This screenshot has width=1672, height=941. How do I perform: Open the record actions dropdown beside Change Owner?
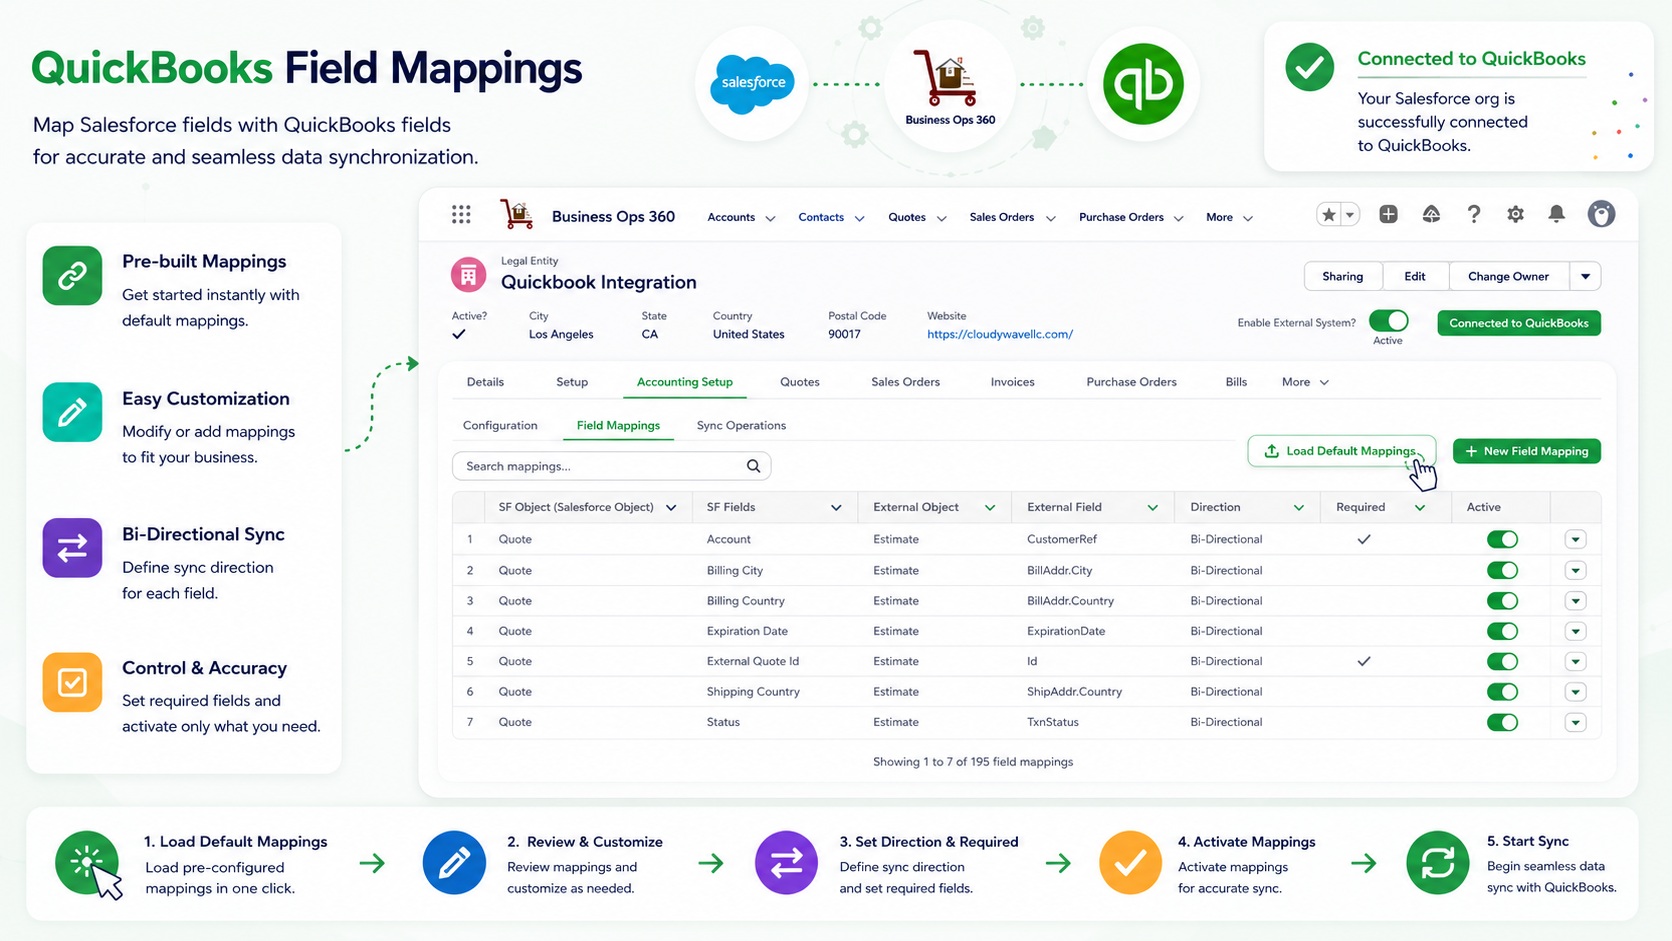[x=1585, y=276]
